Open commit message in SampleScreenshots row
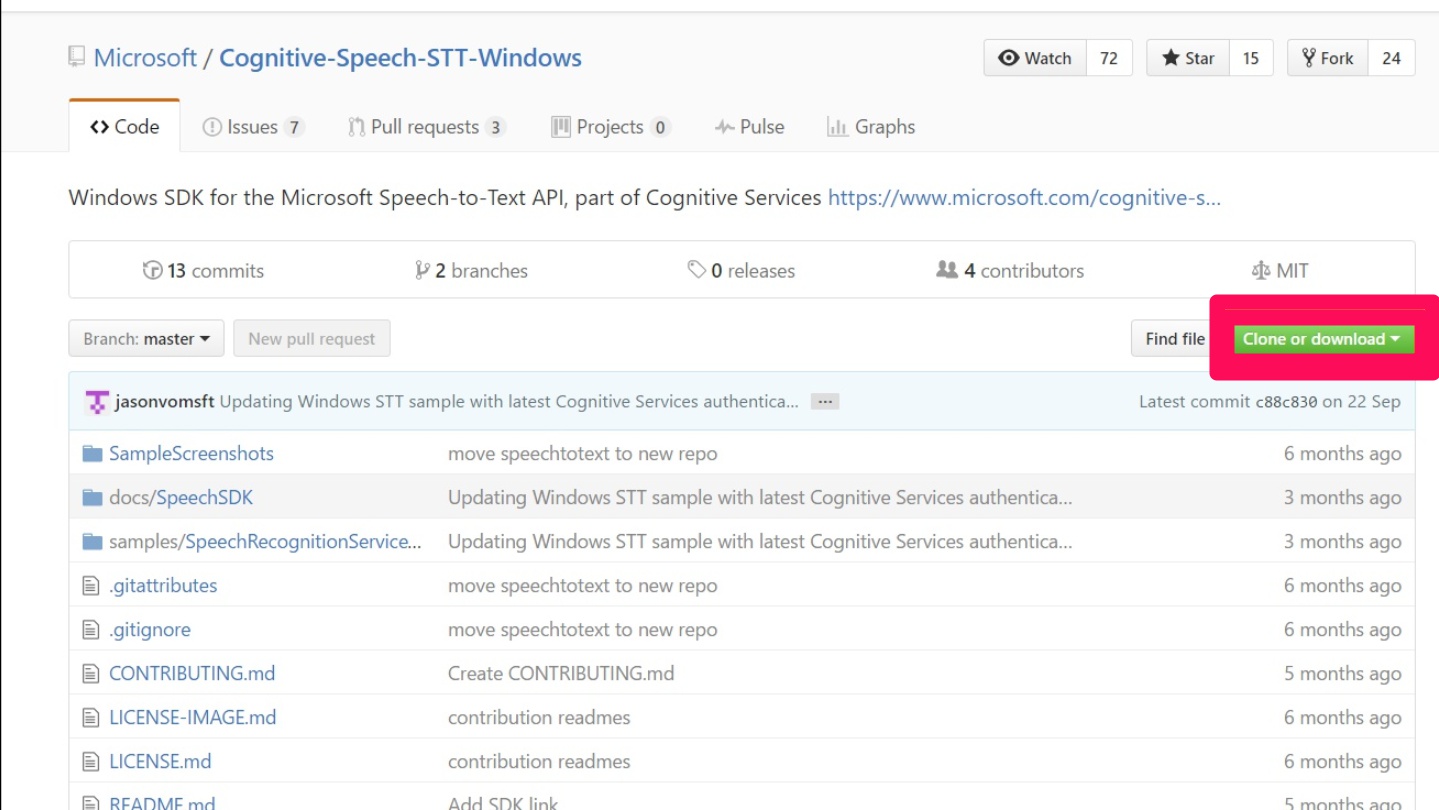This screenshot has width=1439, height=810. [x=583, y=454]
